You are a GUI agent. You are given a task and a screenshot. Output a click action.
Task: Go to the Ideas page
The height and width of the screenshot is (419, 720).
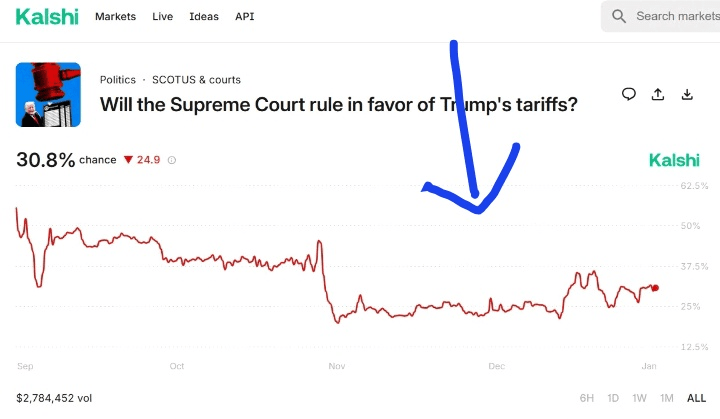coord(204,17)
